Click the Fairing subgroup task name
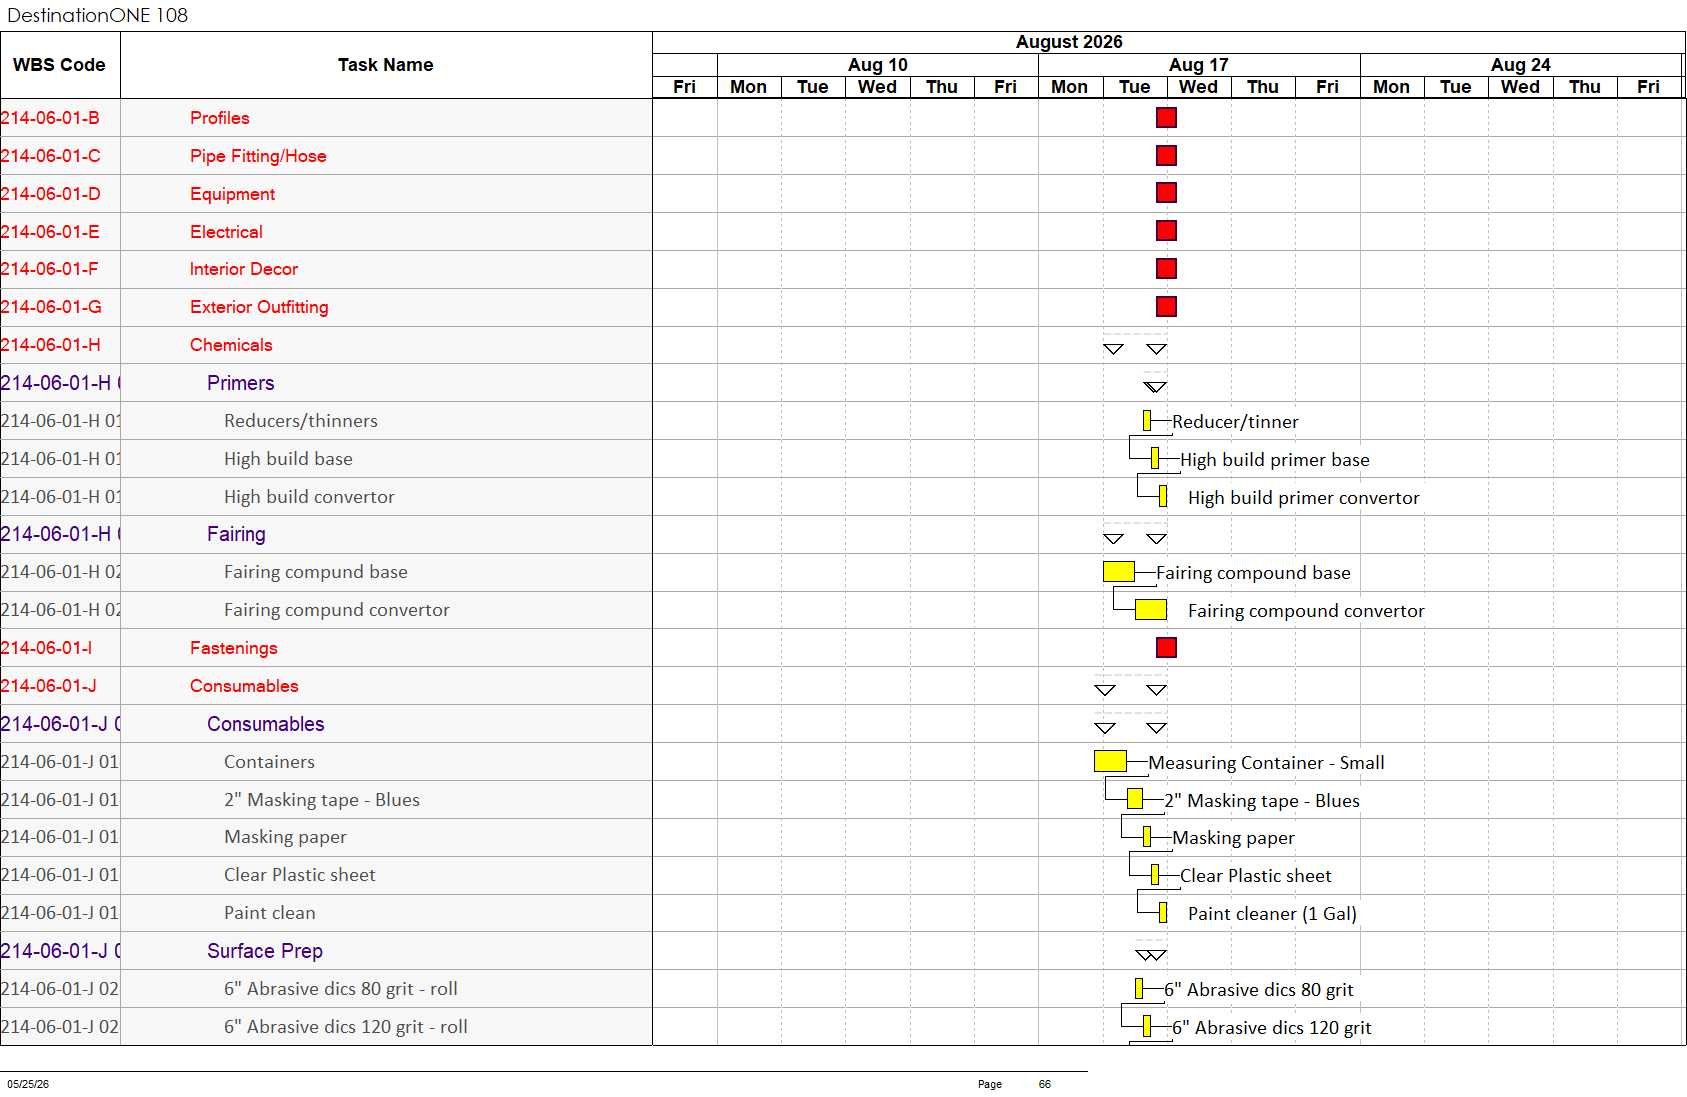 pos(236,534)
